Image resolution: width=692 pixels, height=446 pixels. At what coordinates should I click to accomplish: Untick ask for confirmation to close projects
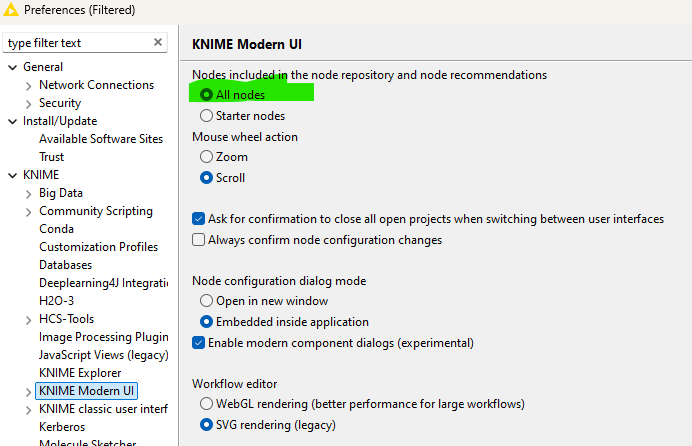(x=199, y=219)
